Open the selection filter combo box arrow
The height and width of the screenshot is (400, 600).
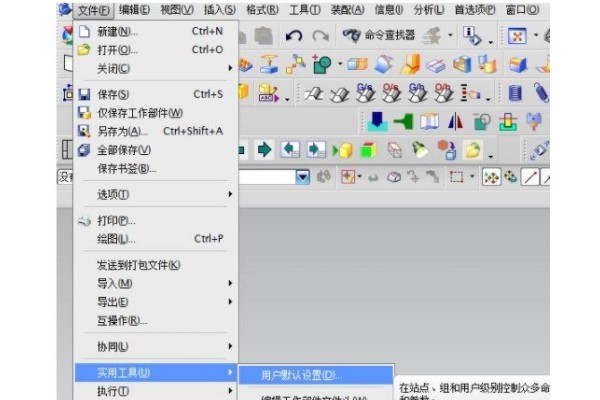click(303, 177)
